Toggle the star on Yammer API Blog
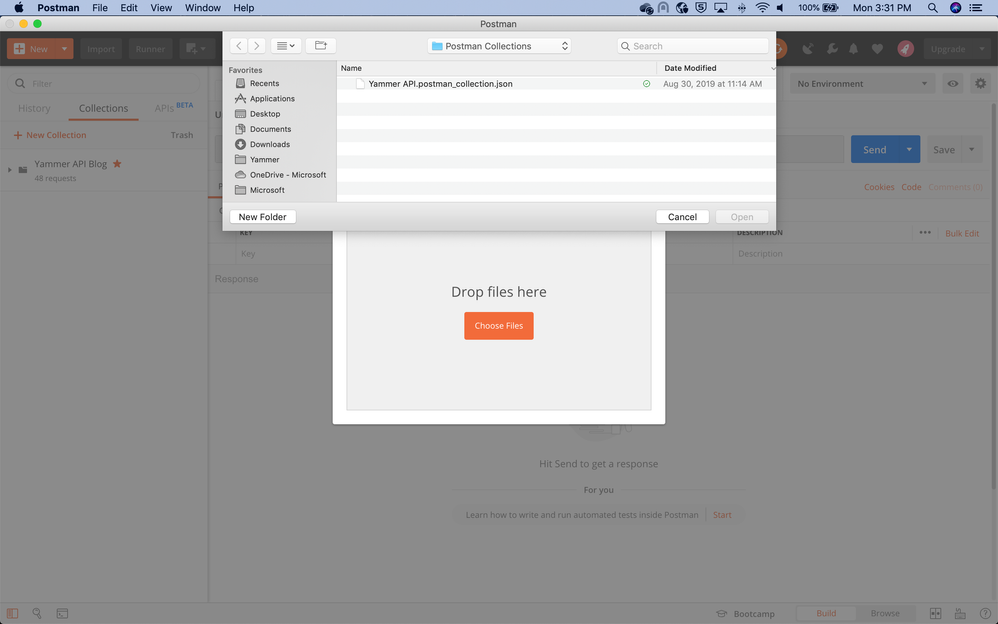 coord(117,164)
